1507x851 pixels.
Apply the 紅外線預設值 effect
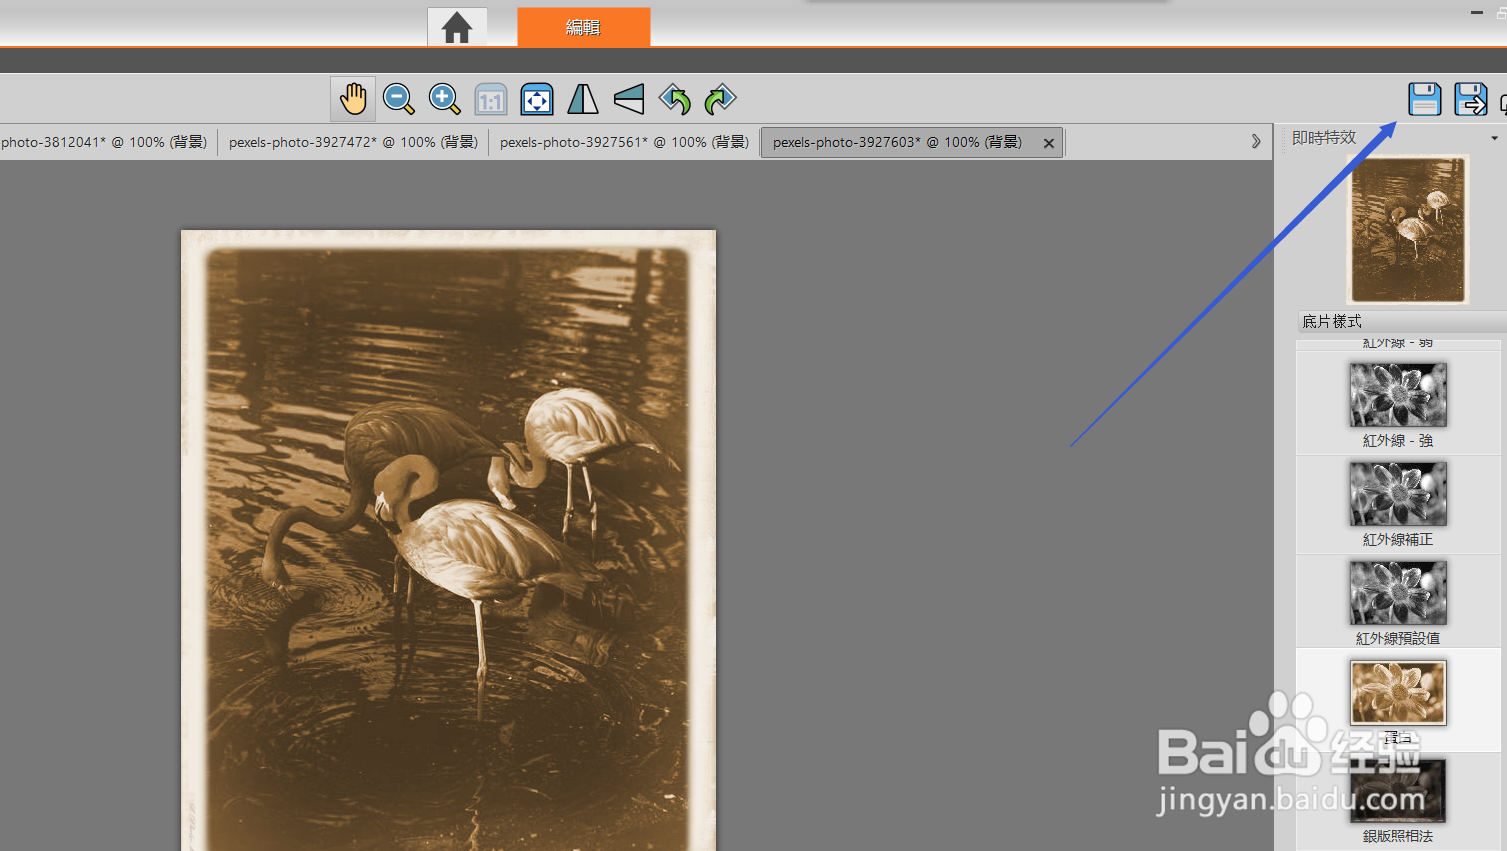tap(1398, 603)
